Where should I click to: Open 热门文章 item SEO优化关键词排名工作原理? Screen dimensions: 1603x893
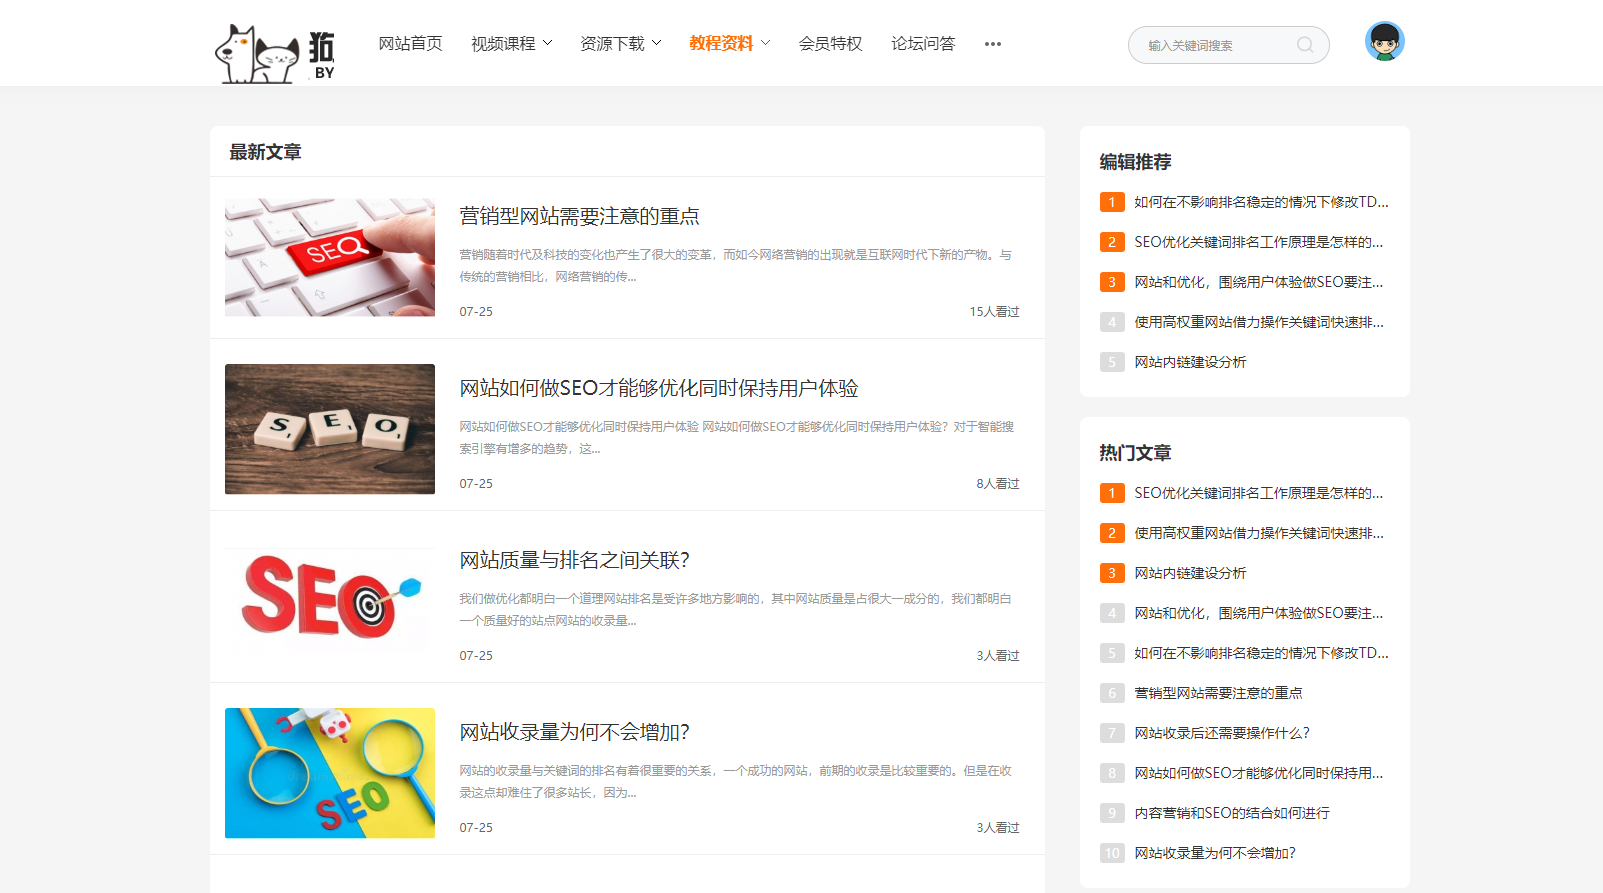tap(1259, 493)
